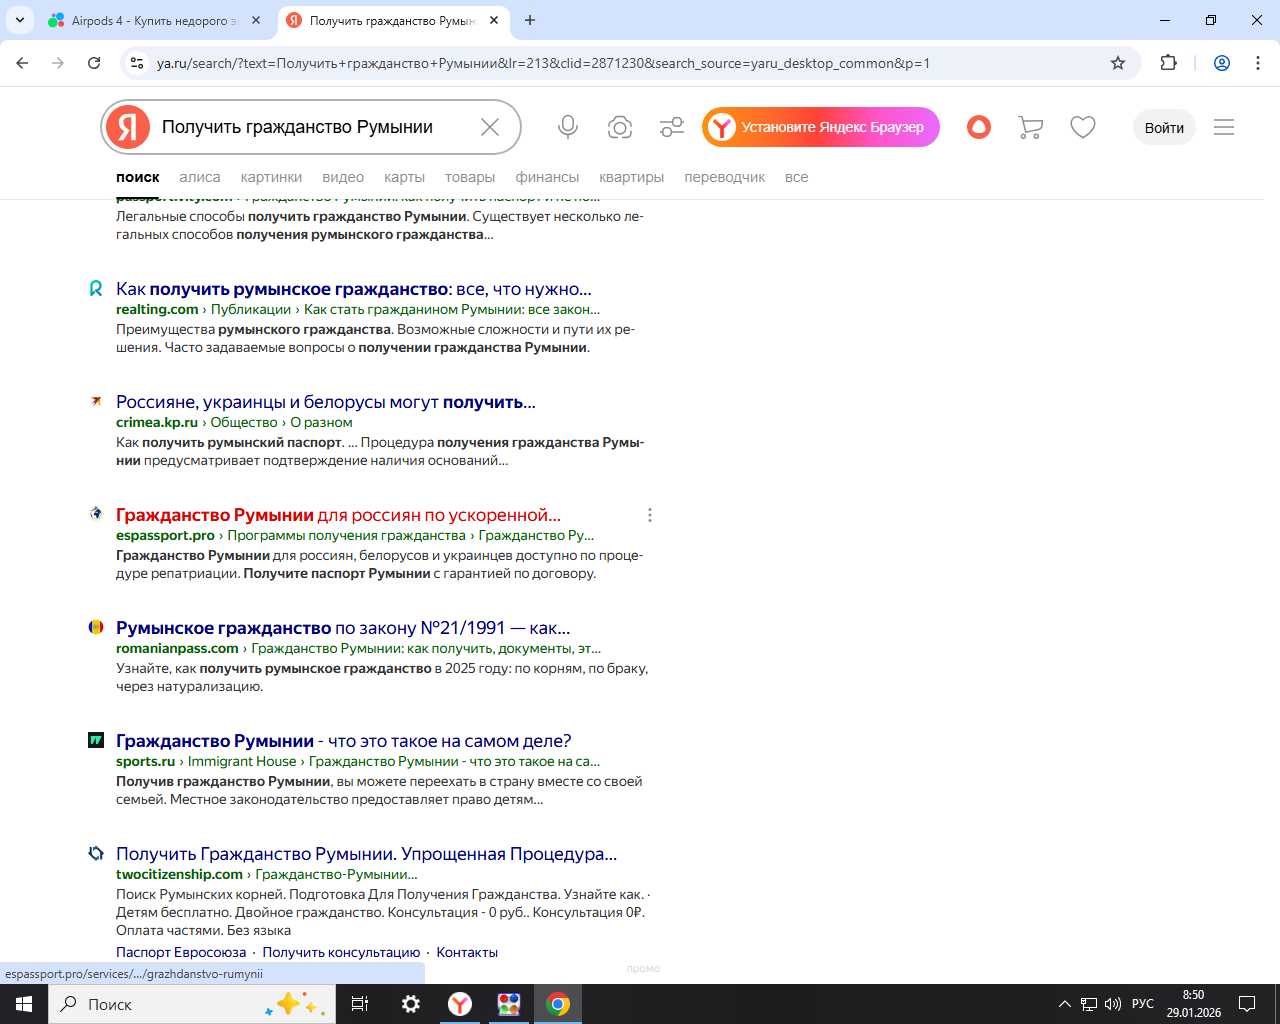The width and height of the screenshot is (1280, 1024).
Task: Open Windows Start menu
Action: pos(24,1004)
